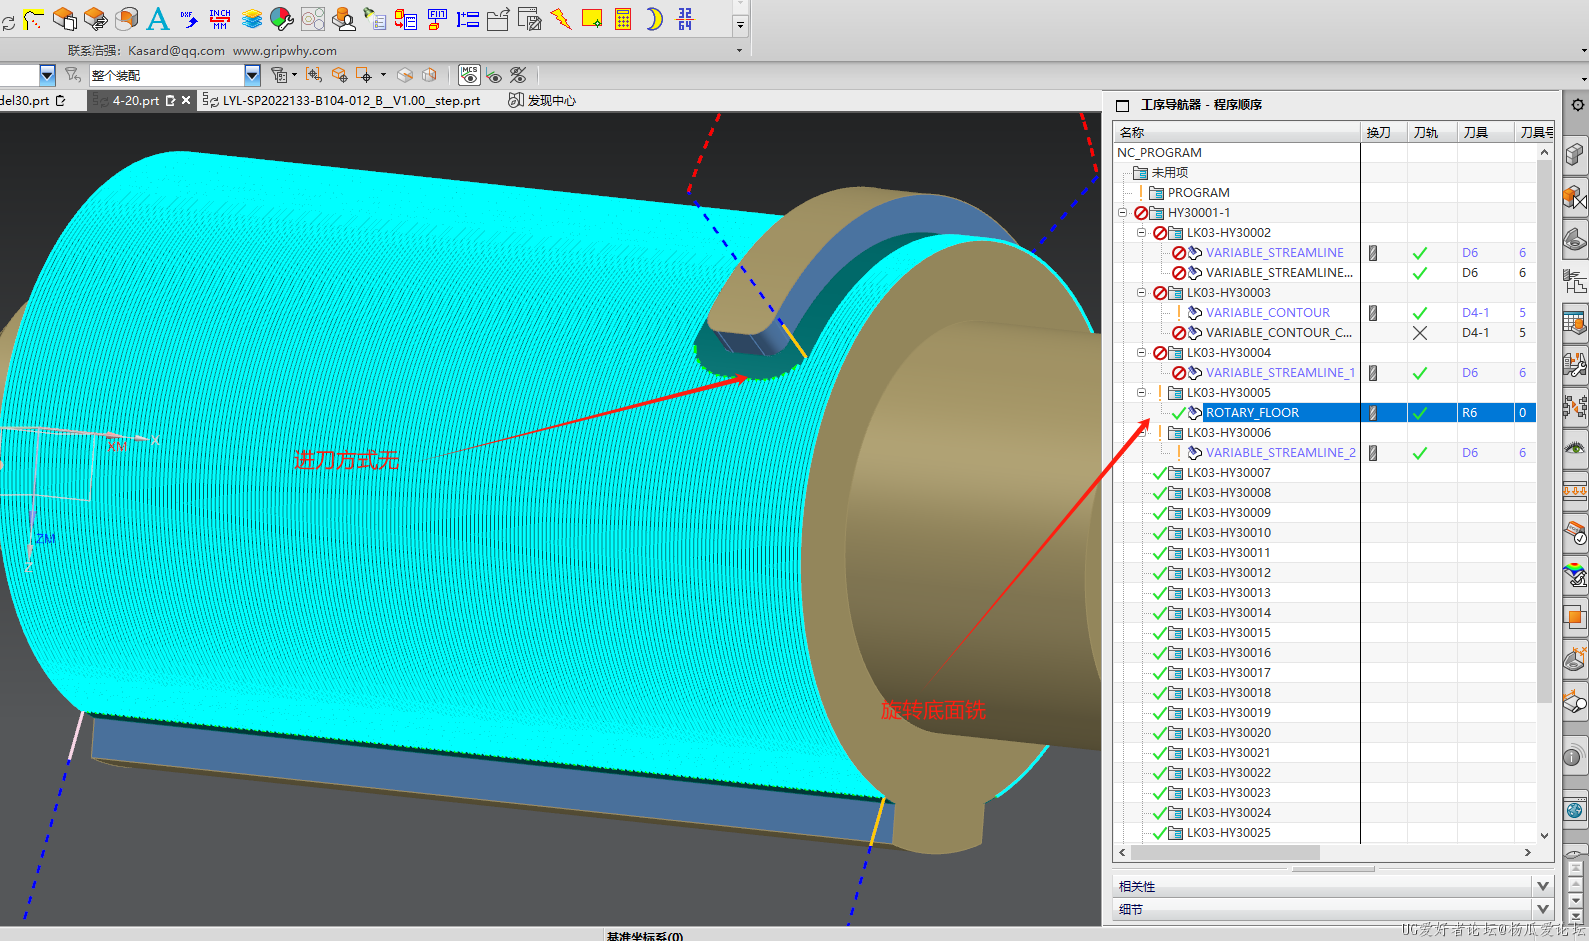1589x941 pixels.
Task: Click the circles pattern icon in toolbar
Action: click(x=313, y=19)
